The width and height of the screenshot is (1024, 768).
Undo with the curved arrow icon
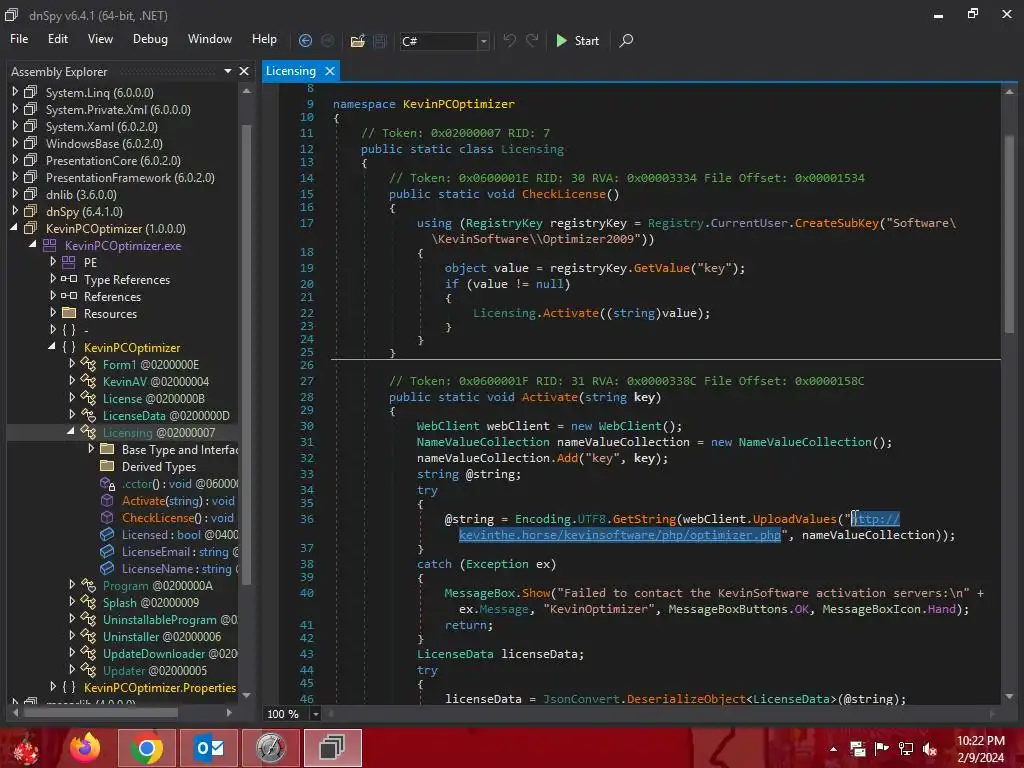[x=509, y=40]
